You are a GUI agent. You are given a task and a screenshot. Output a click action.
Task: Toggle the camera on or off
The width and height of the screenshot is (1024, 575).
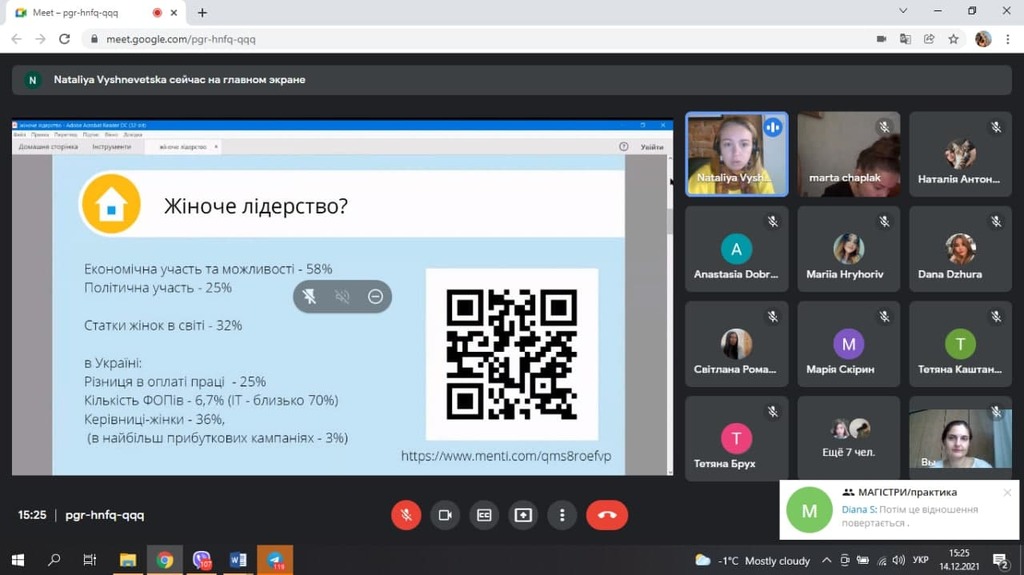[445, 515]
